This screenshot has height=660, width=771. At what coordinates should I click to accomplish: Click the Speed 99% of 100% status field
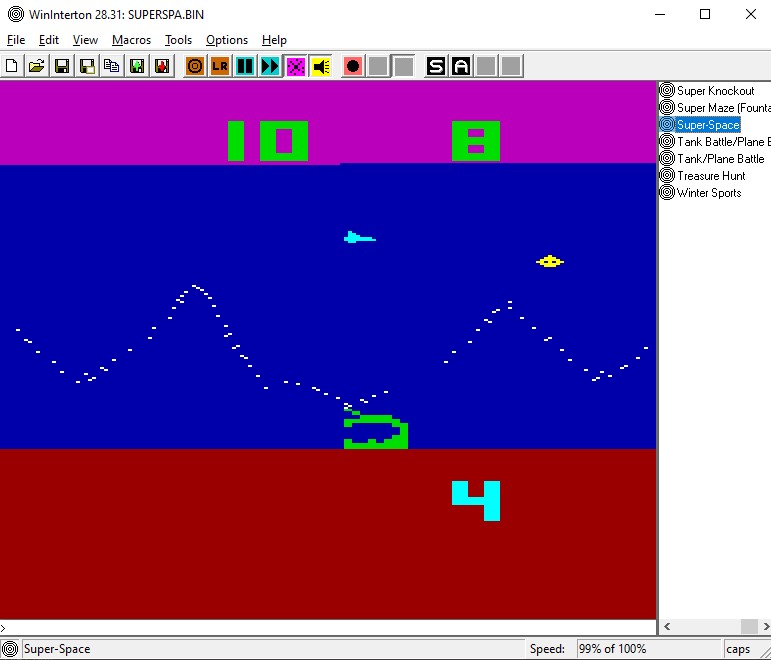click(648, 649)
